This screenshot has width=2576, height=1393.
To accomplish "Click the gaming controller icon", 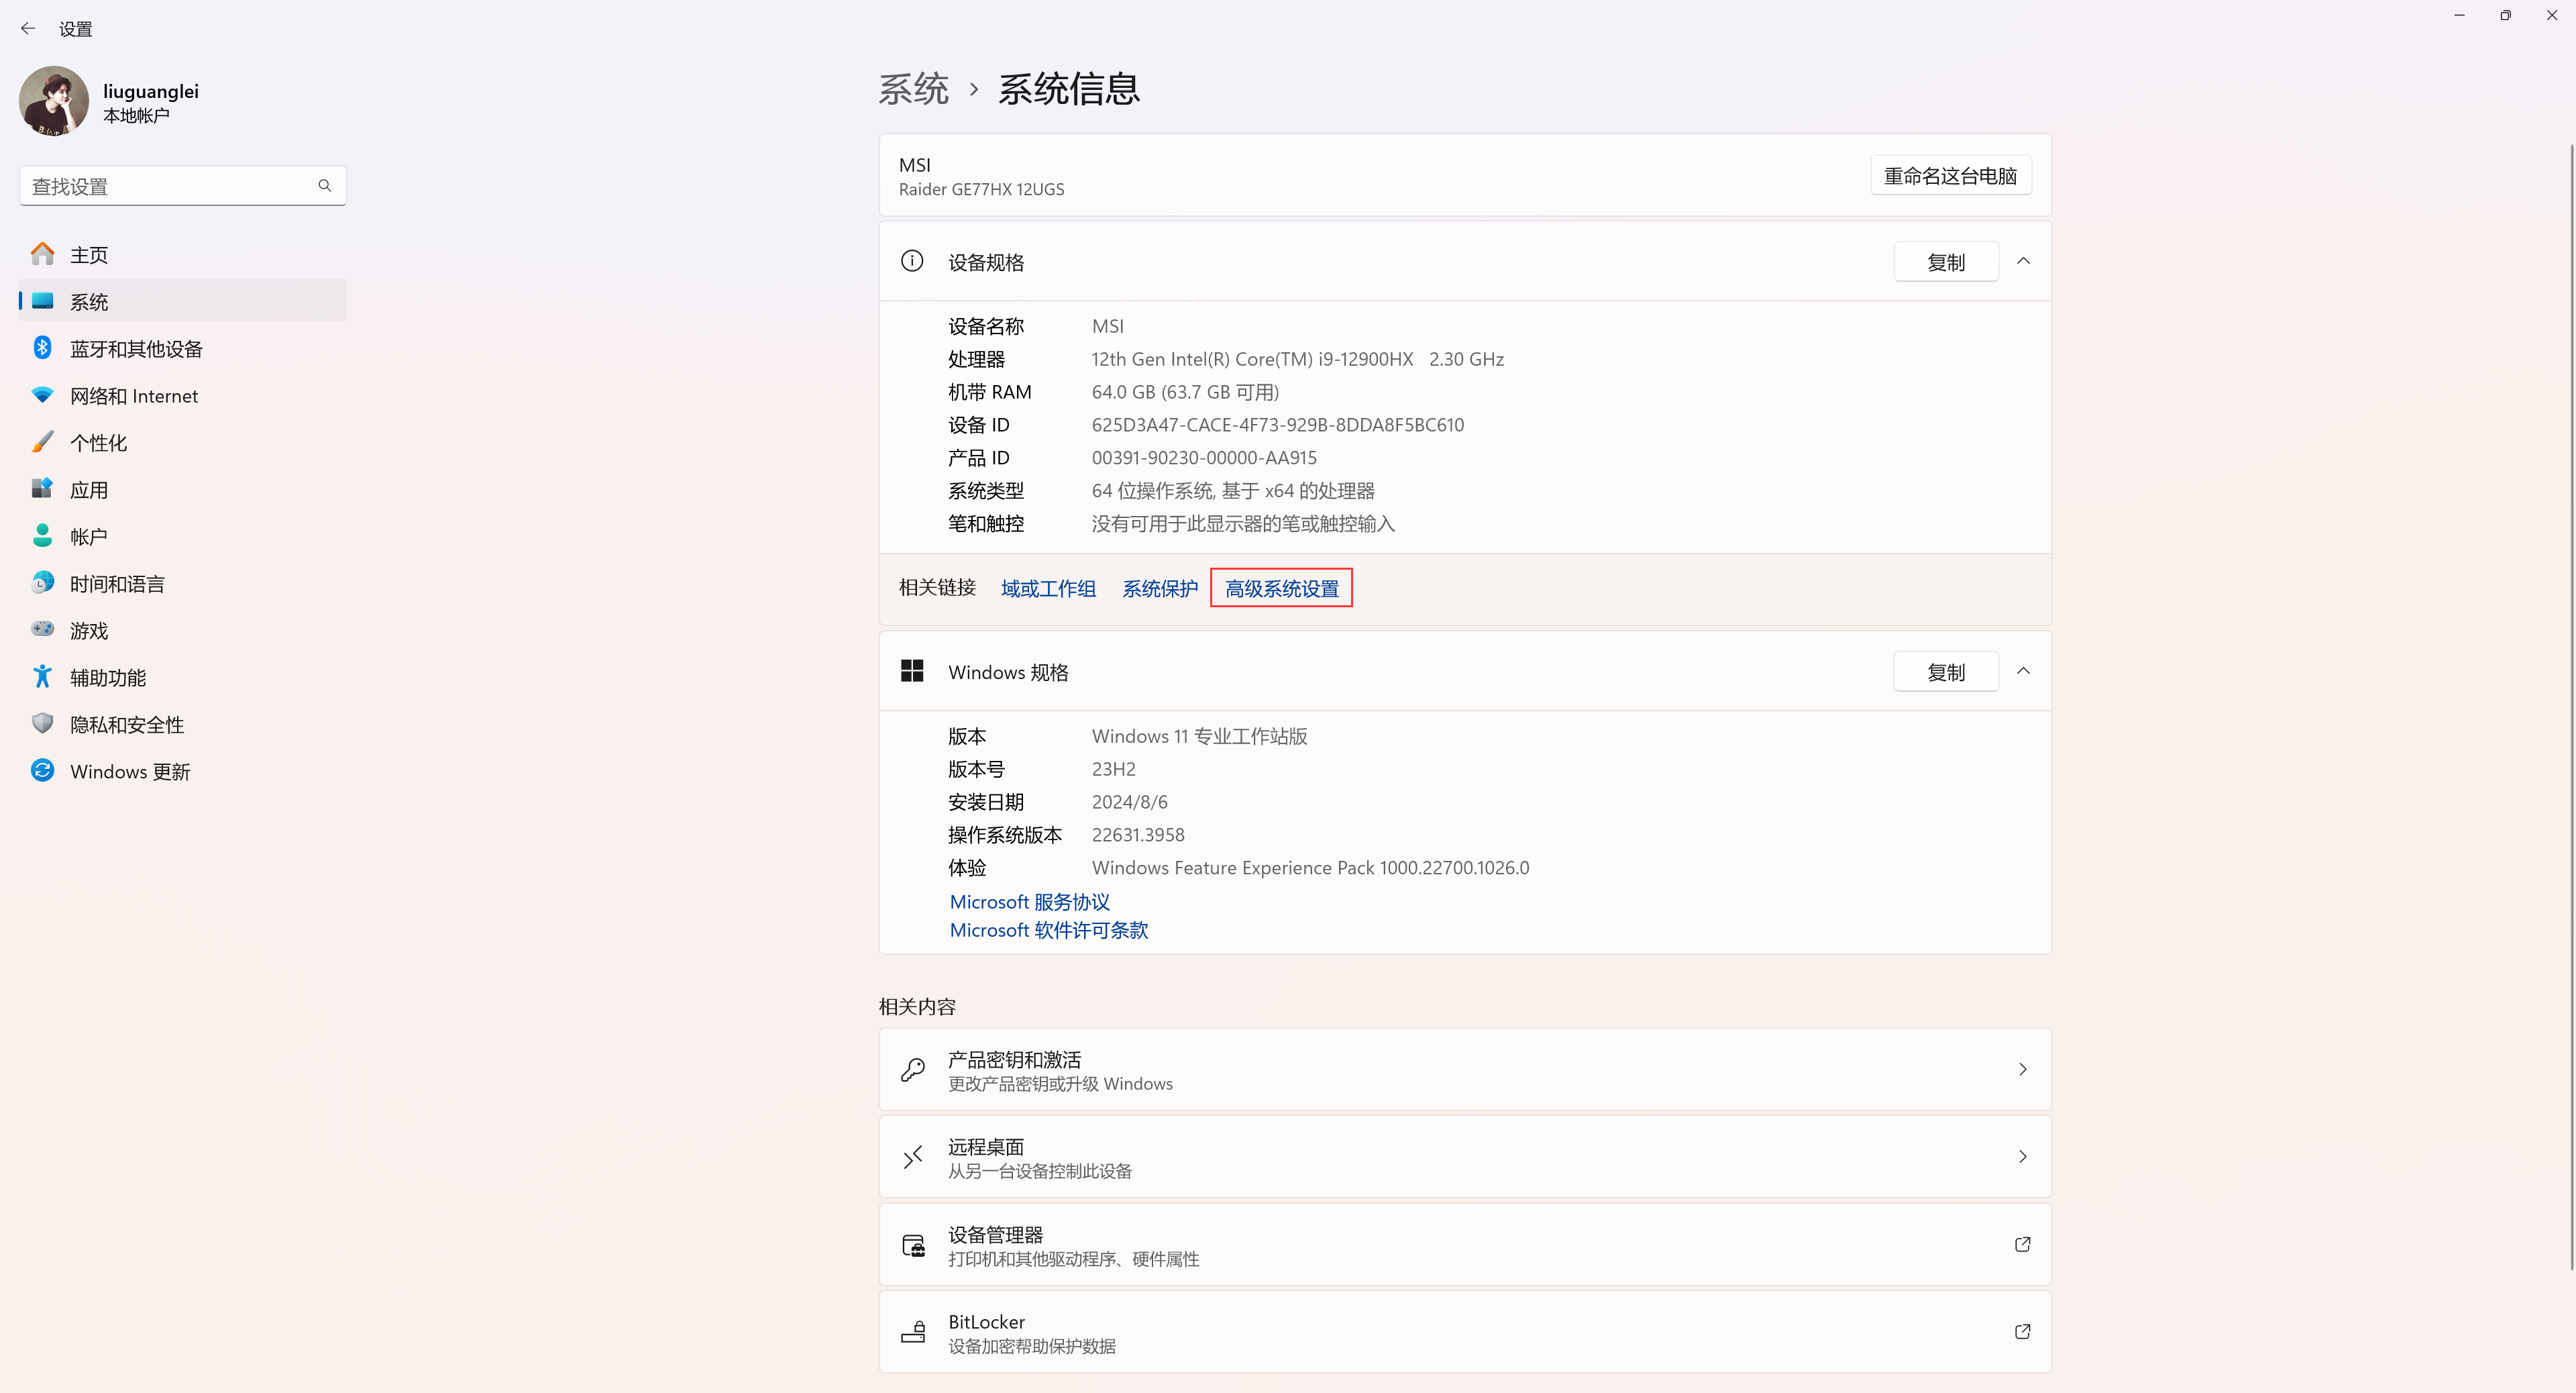I will point(42,630).
